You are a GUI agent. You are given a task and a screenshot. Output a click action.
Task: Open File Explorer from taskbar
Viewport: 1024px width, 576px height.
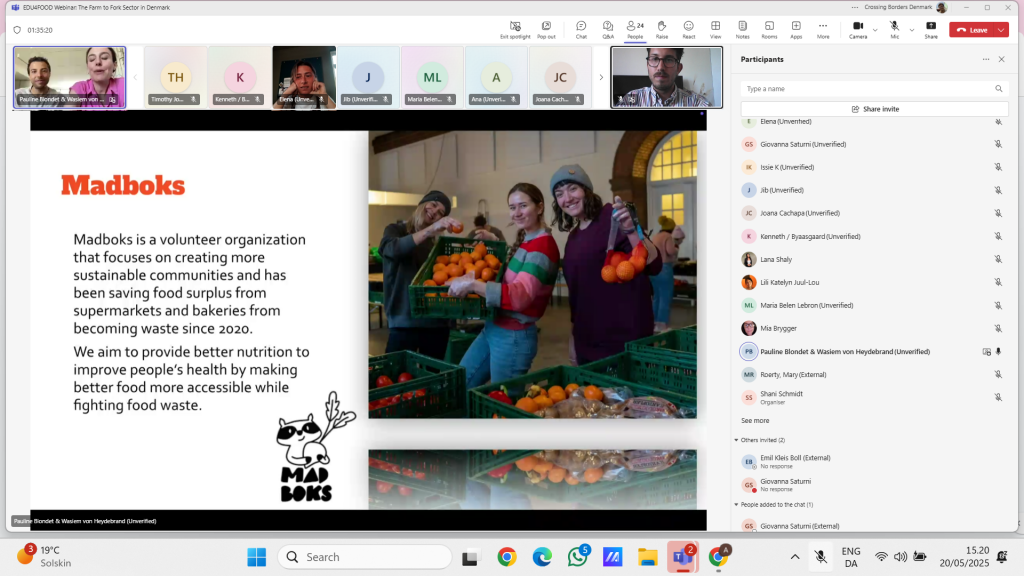(647, 557)
